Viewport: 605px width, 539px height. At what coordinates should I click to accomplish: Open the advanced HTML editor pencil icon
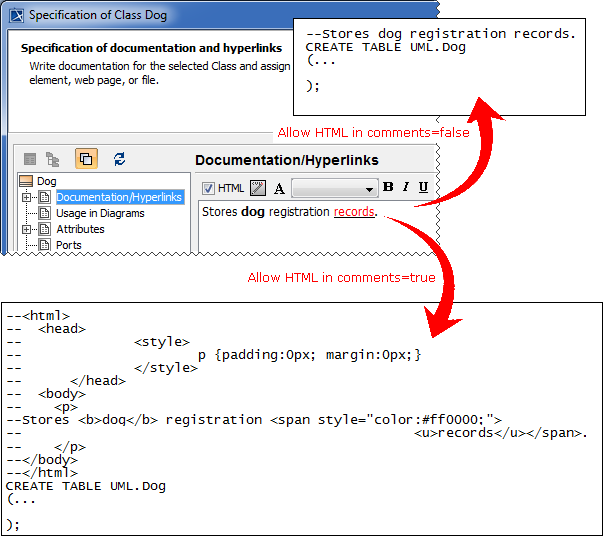pyautogui.click(x=257, y=188)
